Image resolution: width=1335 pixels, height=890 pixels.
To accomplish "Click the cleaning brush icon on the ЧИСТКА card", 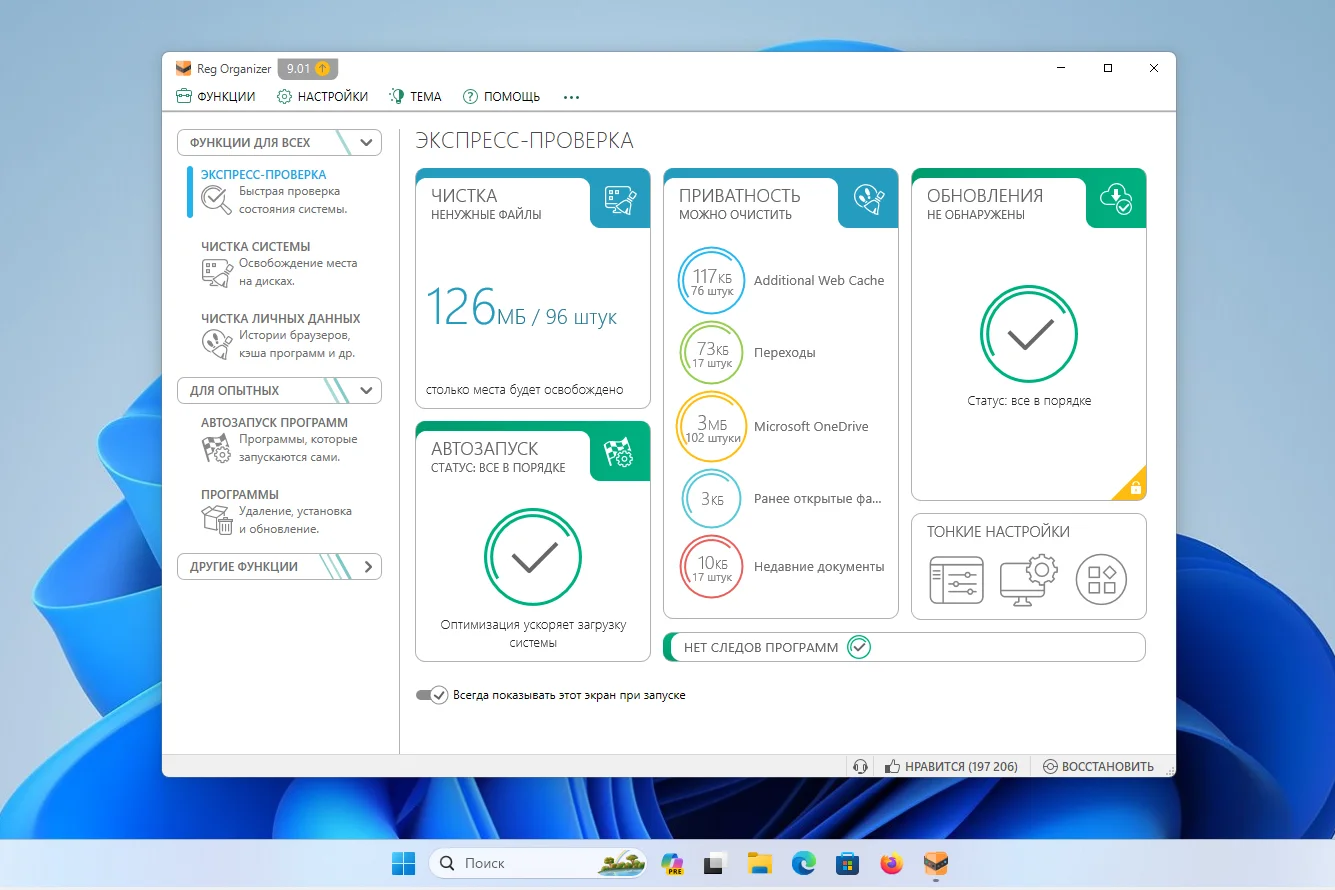I will click(x=620, y=199).
